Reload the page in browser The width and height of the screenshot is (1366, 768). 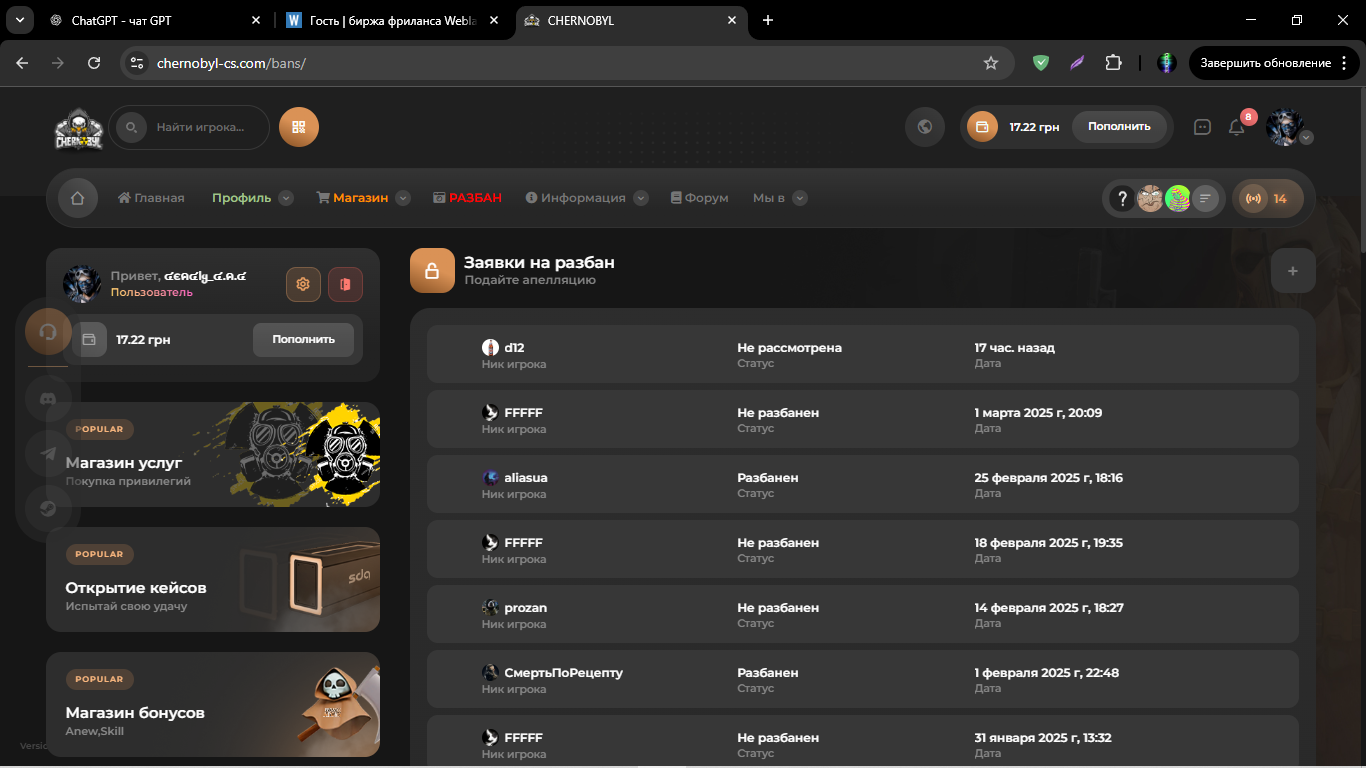click(x=94, y=63)
